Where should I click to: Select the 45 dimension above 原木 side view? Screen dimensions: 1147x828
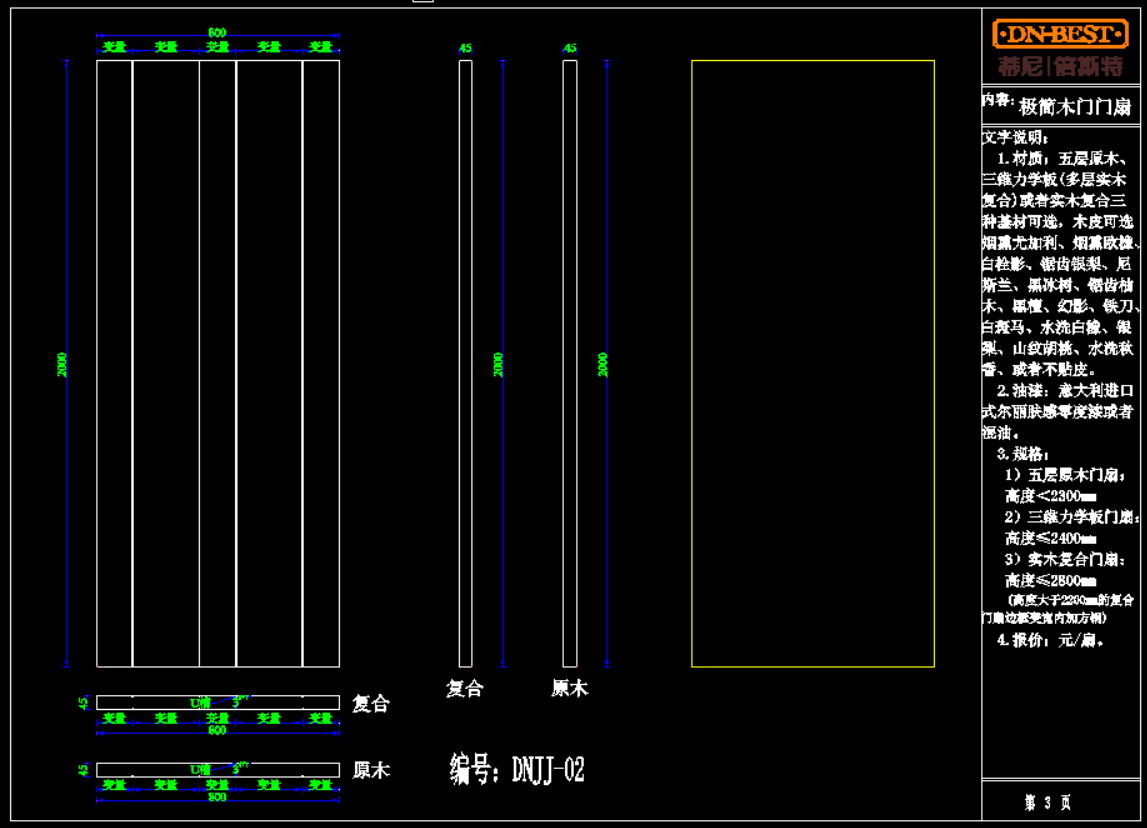570,48
